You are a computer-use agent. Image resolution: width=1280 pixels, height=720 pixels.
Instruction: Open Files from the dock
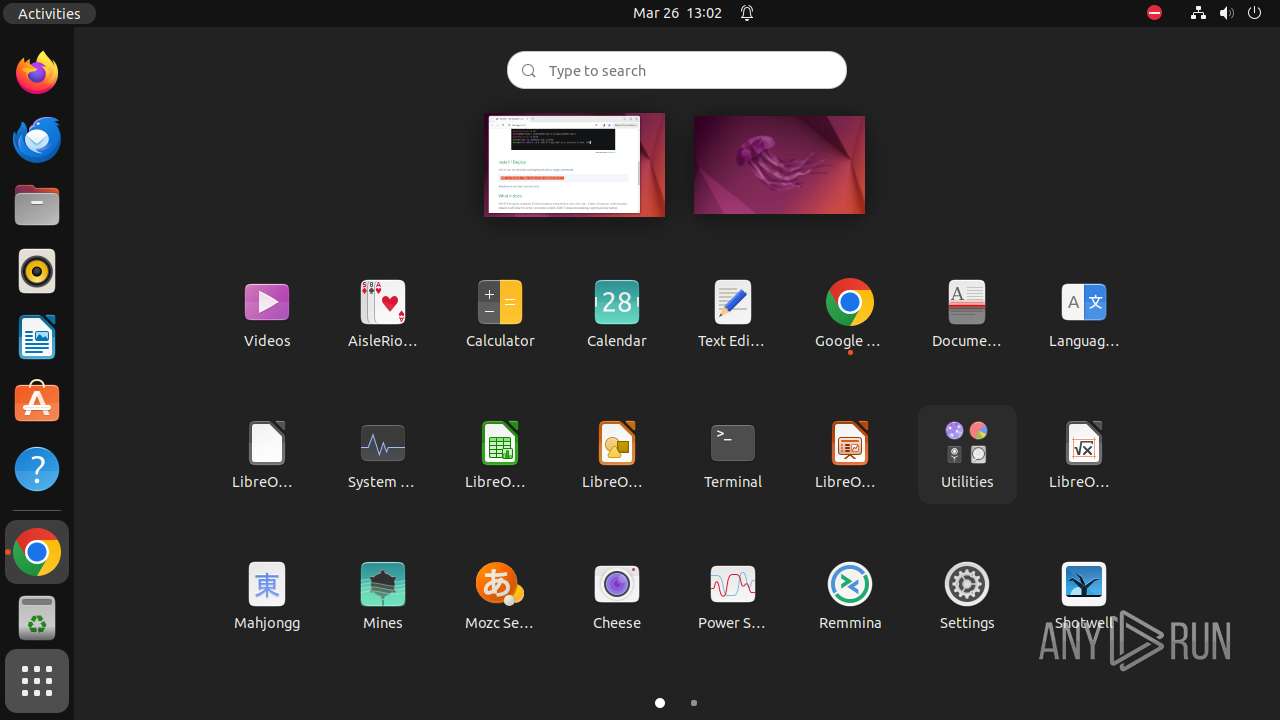pos(37,205)
